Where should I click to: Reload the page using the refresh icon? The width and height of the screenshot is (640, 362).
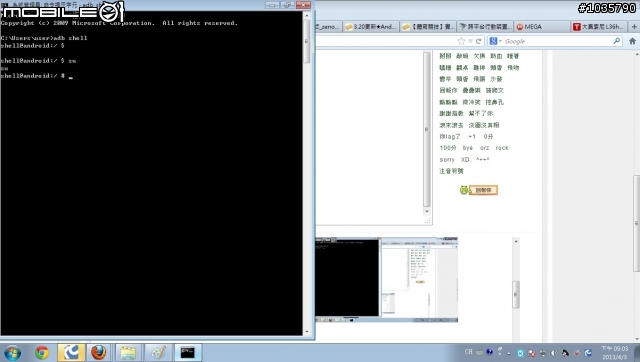[x=479, y=41]
